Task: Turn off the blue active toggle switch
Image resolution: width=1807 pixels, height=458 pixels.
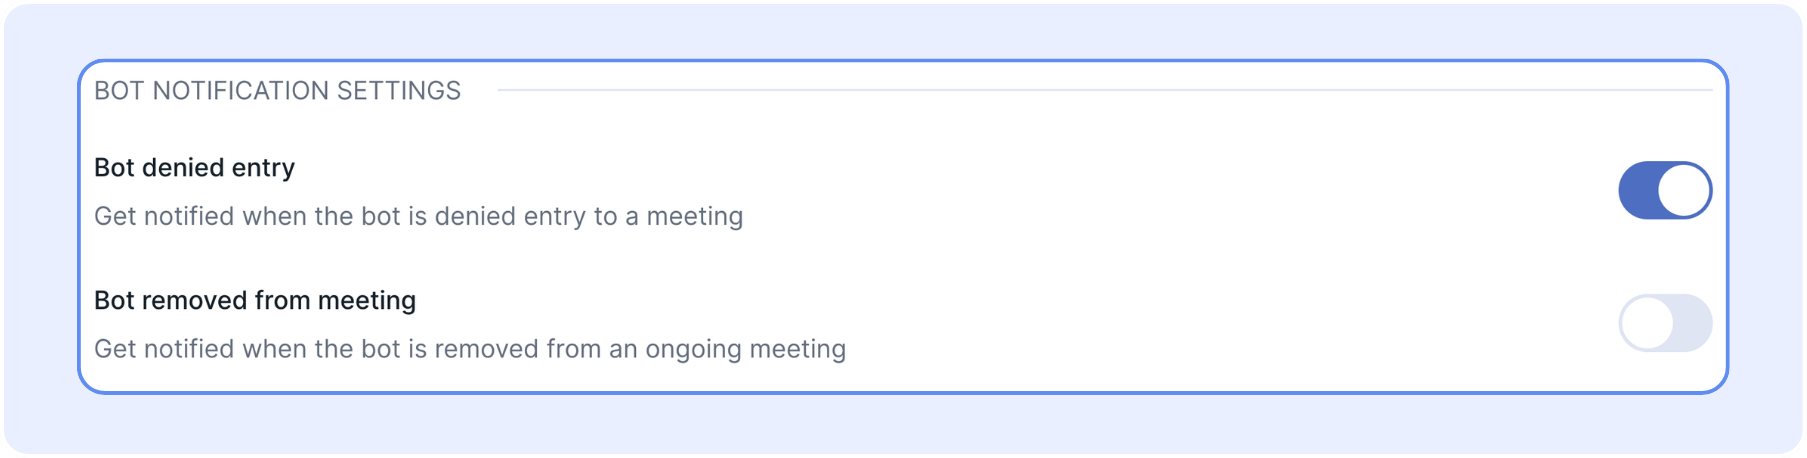Action: (x=1664, y=190)
